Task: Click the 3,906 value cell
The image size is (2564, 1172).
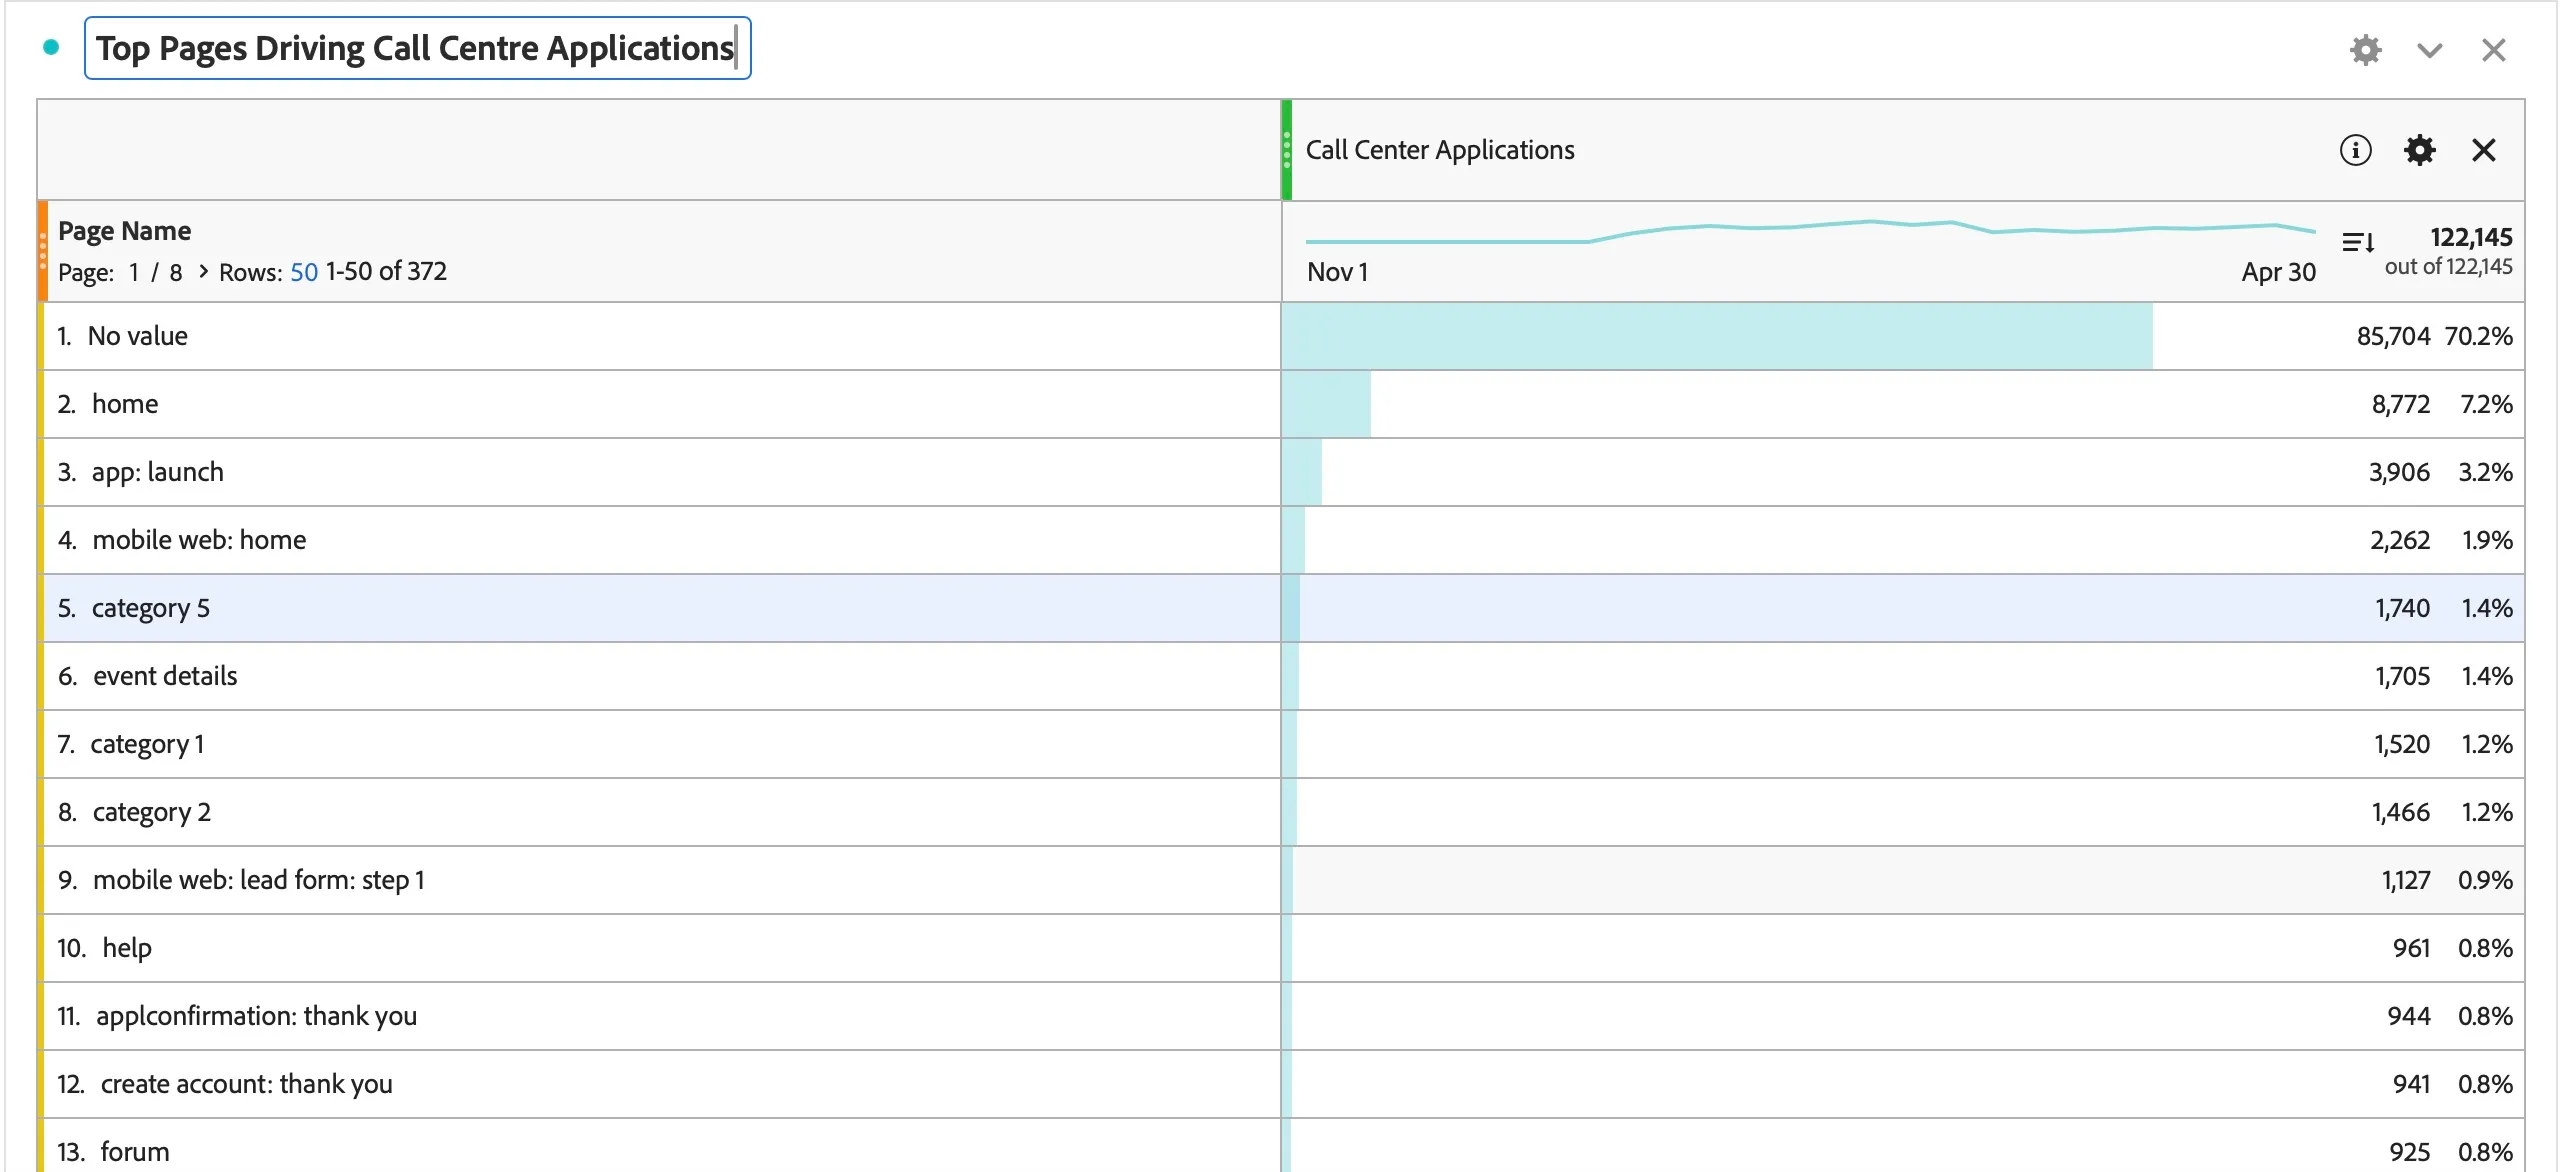Action: pyautogui.click(x=2399, y=472)
